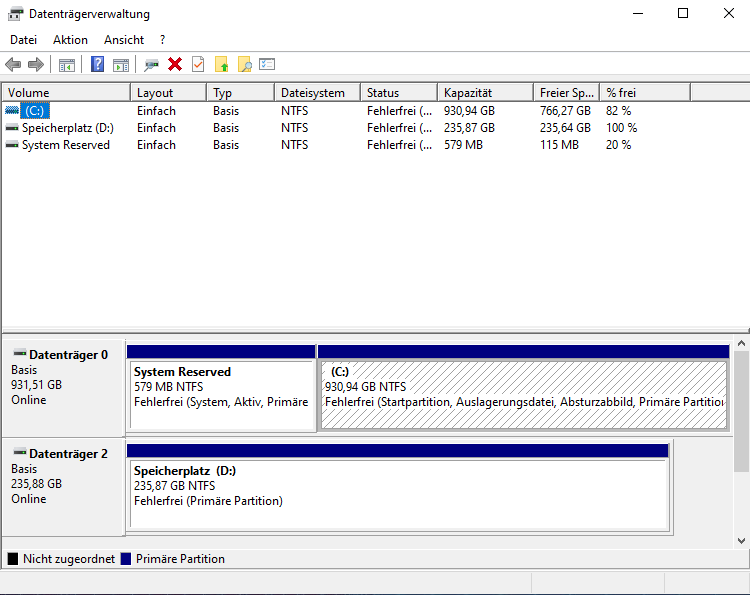This screenshot has height=595, width=750.
Task: Click the red X delete icon
Action: (x=175, y=65)
